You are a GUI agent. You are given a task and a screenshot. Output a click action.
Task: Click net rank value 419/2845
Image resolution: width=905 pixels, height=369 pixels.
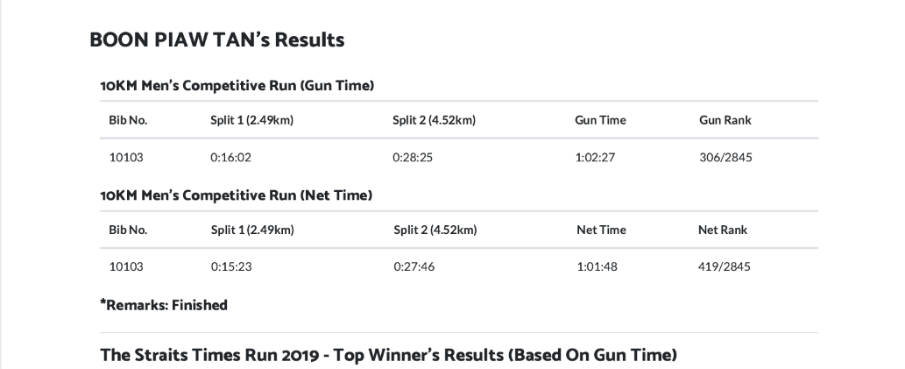(724, 267)
